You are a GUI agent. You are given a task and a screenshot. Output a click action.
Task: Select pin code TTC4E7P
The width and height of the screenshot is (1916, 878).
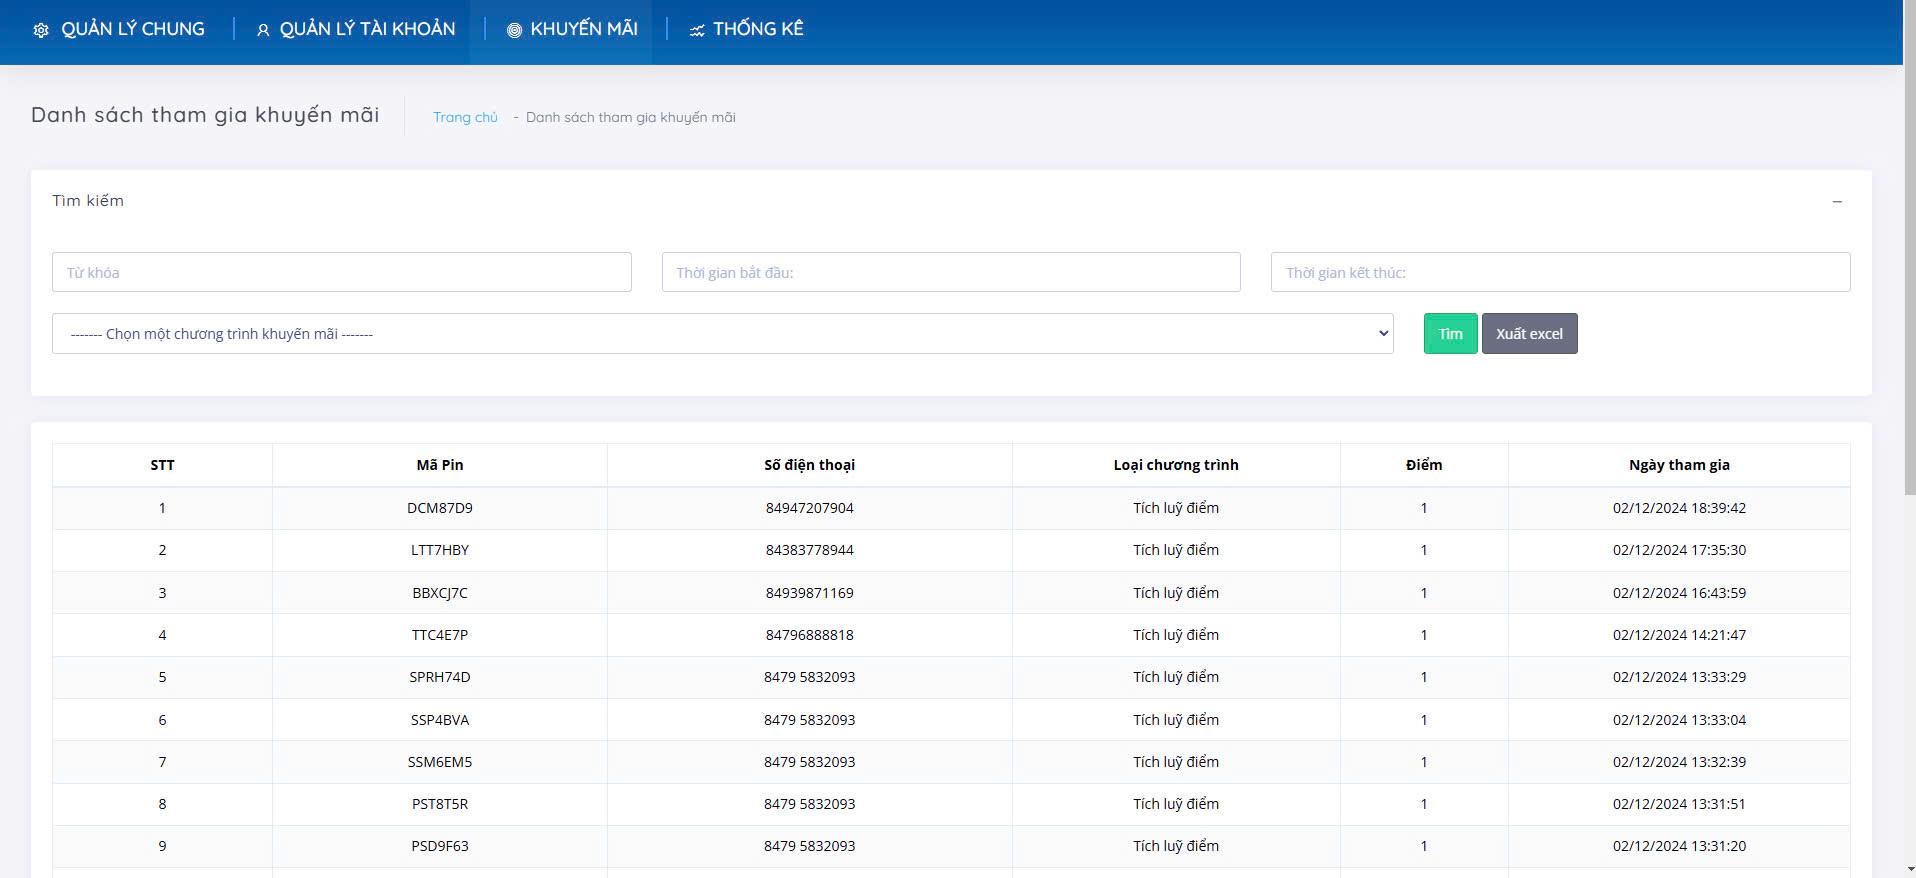point(440,635)
